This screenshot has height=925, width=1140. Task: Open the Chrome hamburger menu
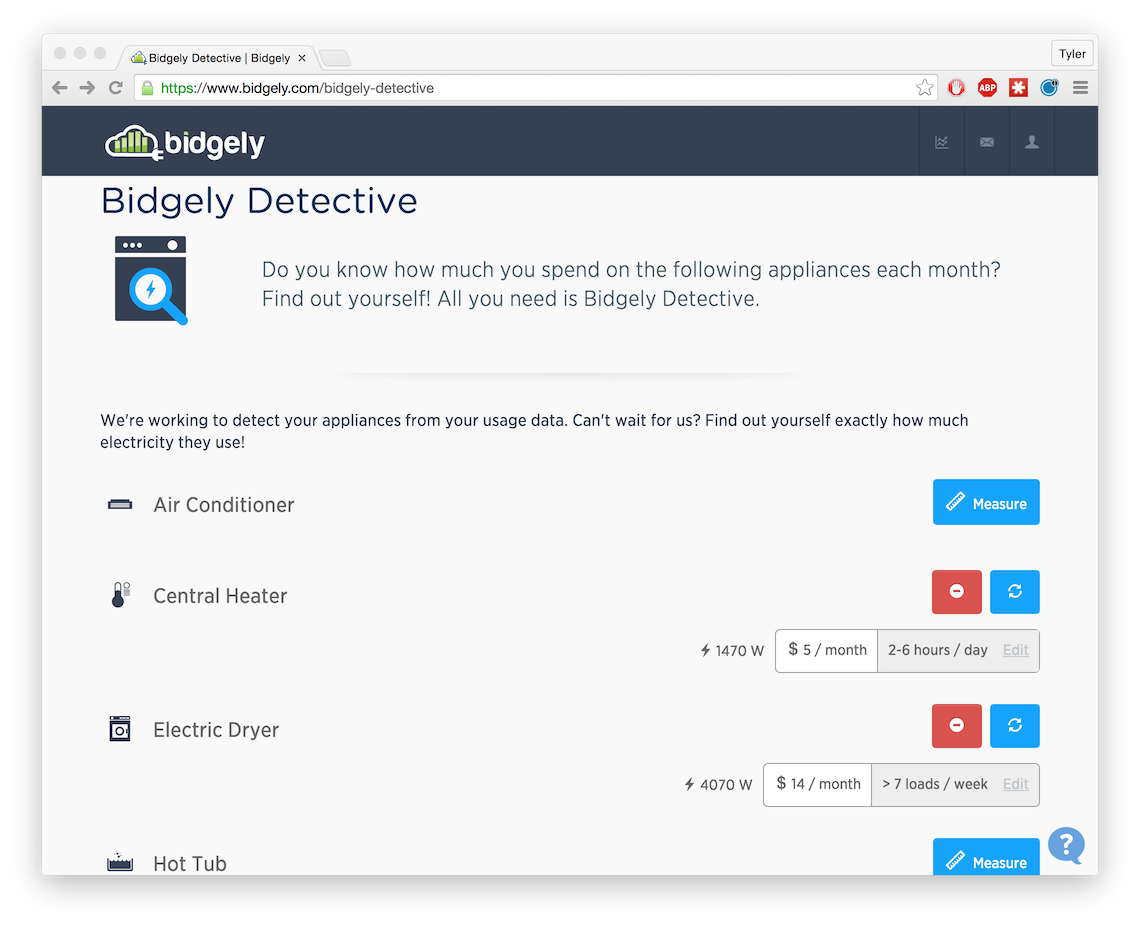point(1080,88)
